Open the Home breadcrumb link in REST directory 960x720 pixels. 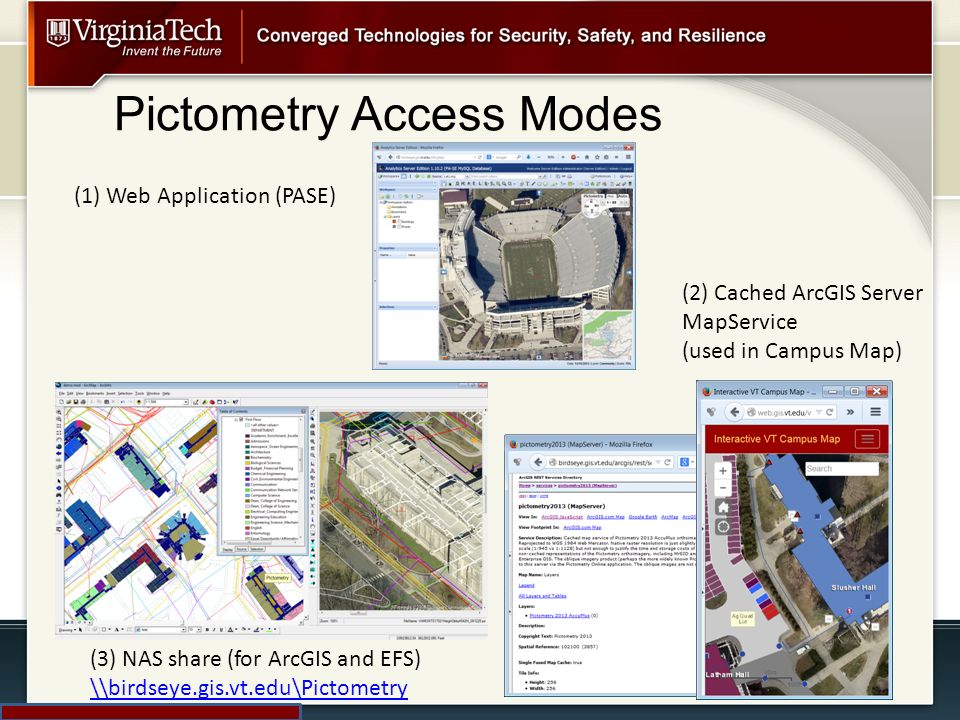pos(525,486)
